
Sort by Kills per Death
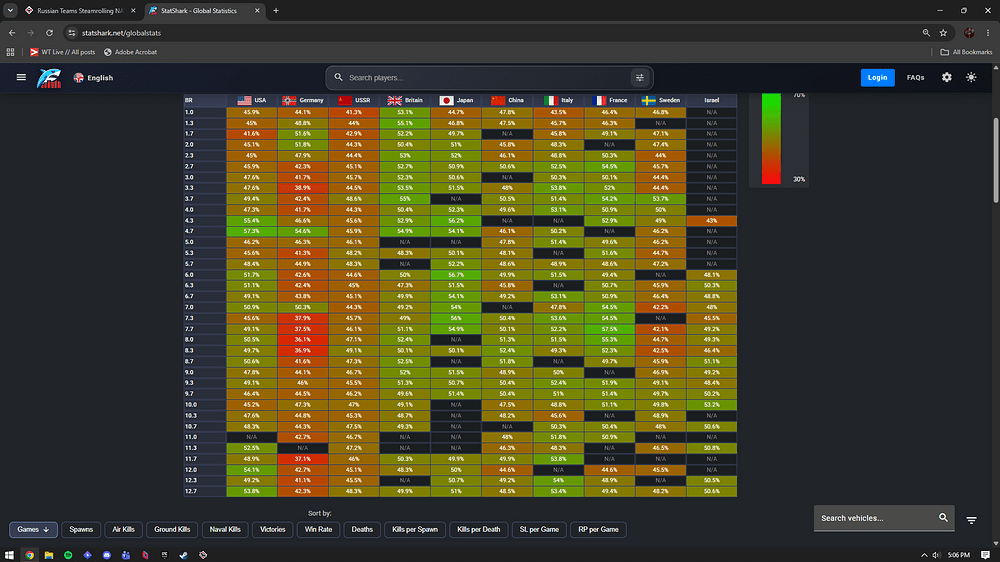pos(478,529)
